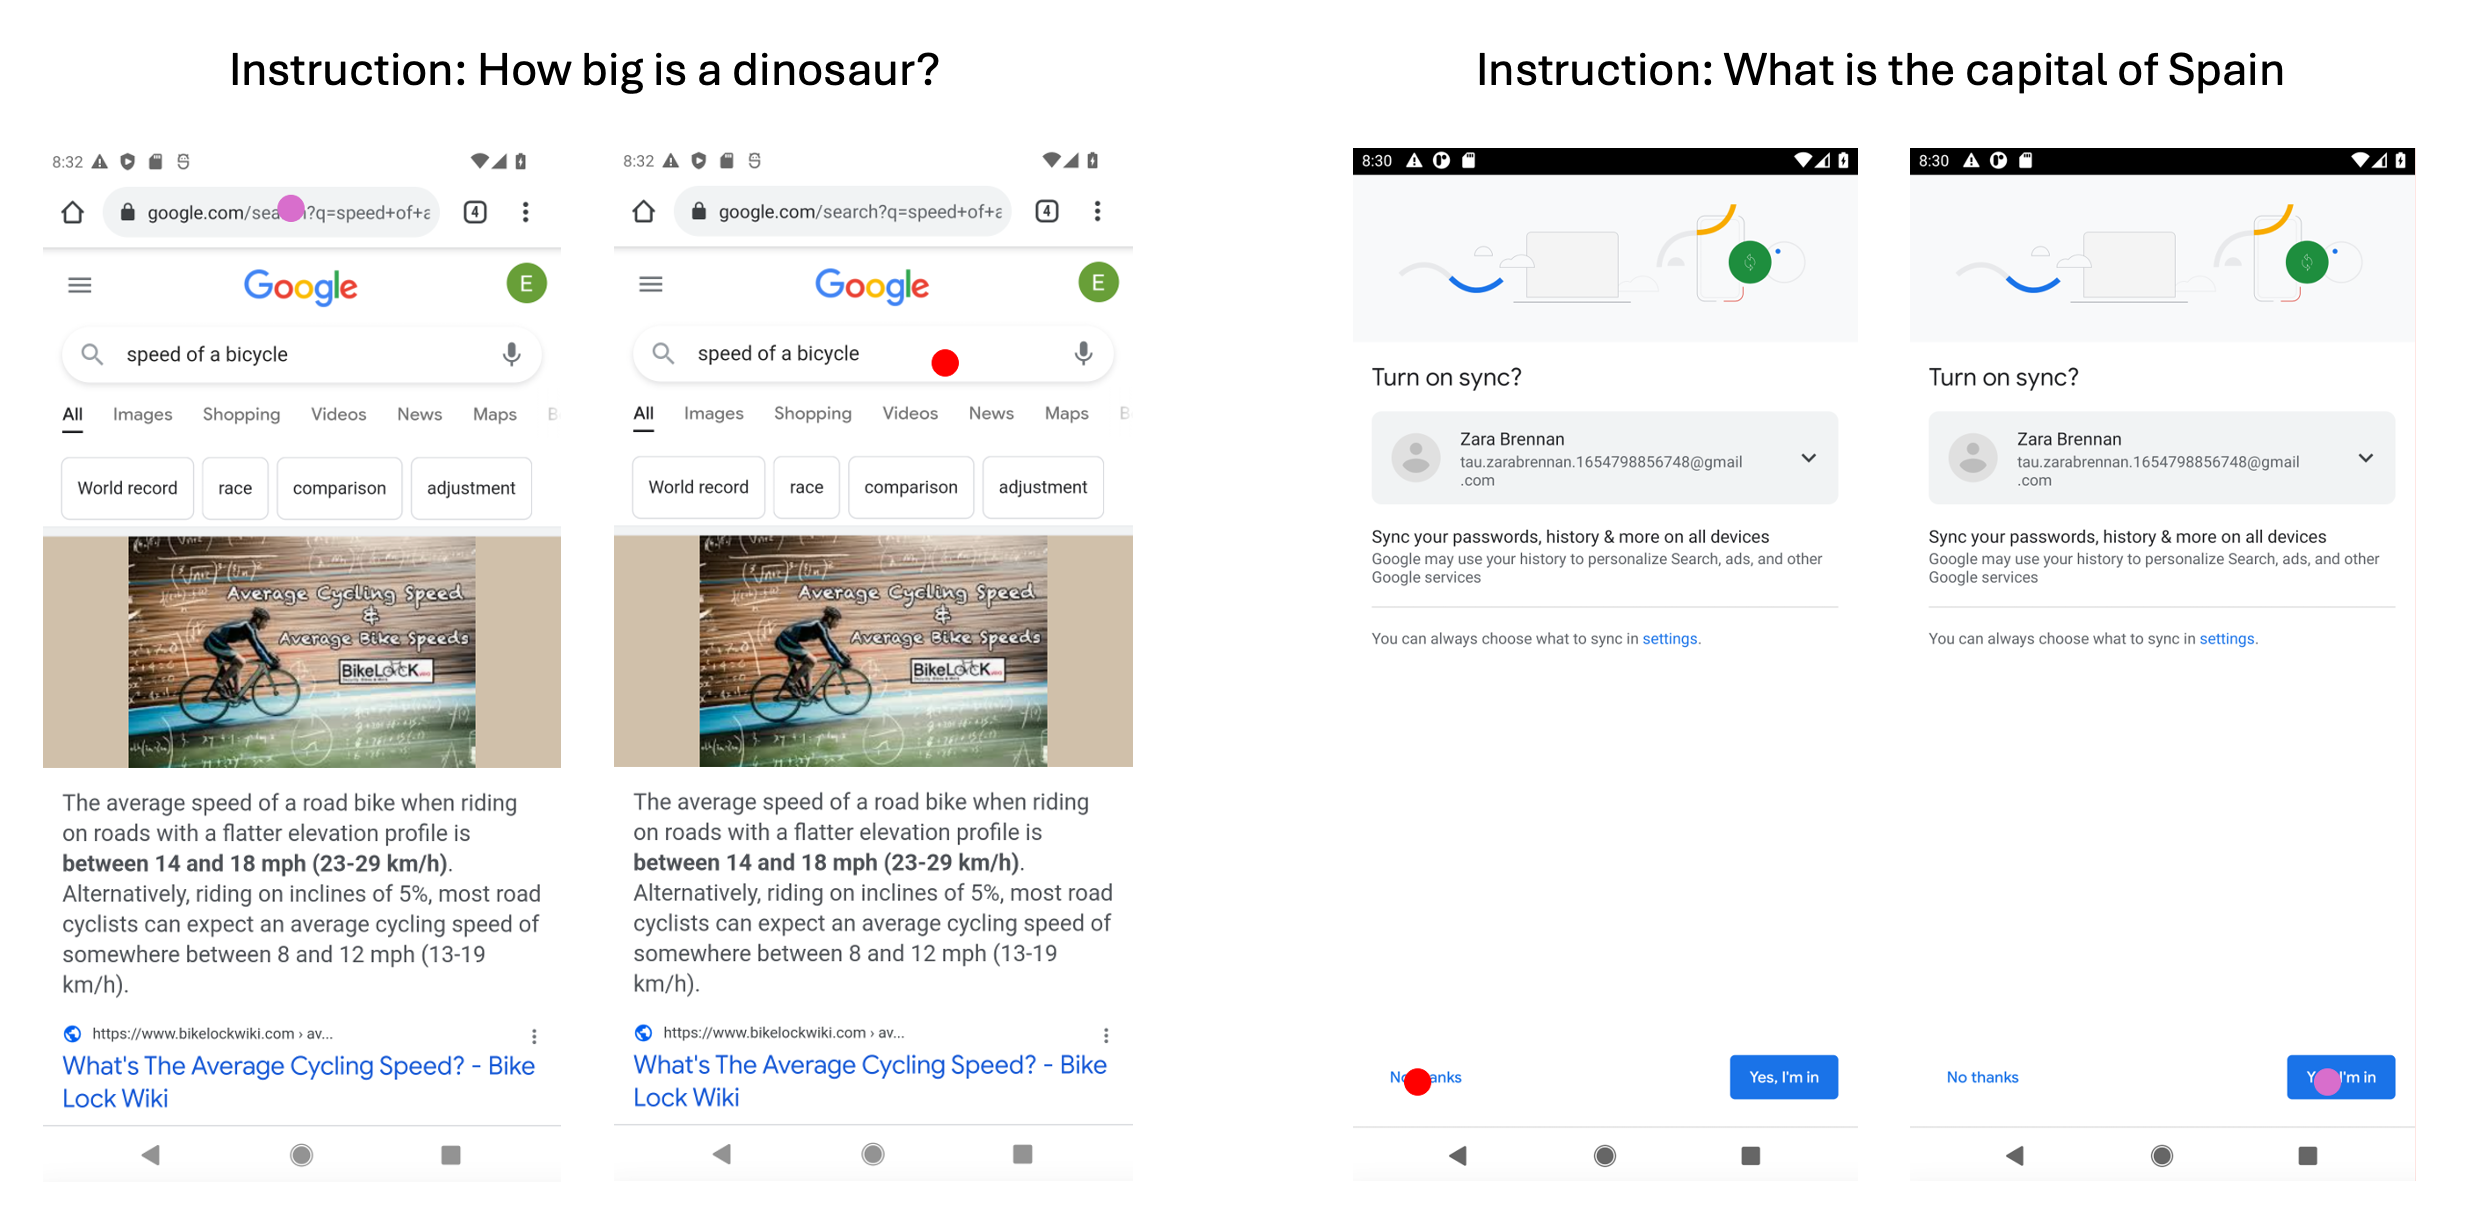Open the bikelockwiki result's three-dot options in the leftmost phone
The image size is (2479, 1222).
pos(534,1036)
